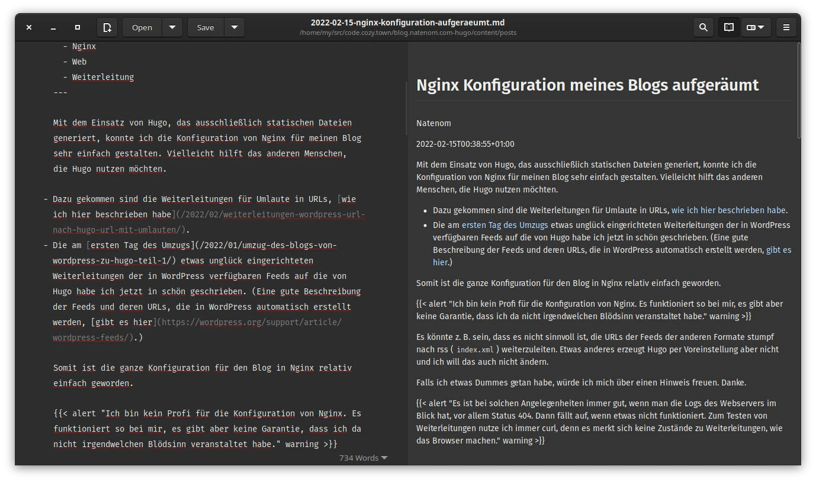Click the date '2022-02-15T00:38:55+01:00' in the preview

[465, 144]
